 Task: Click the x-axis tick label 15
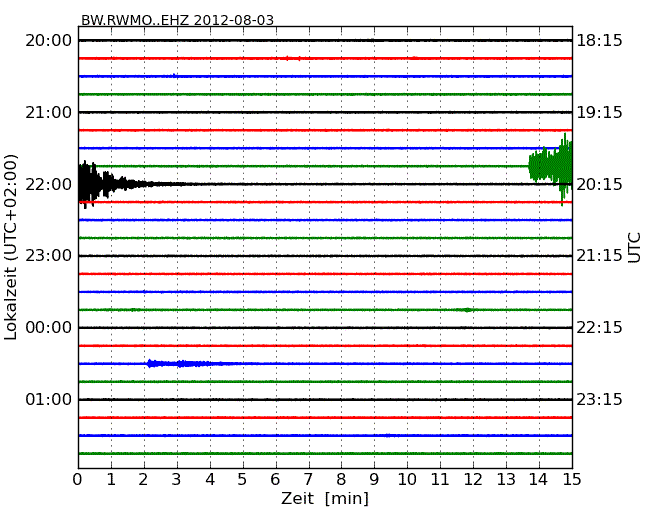pyautogui.click(x=572, y=479)
